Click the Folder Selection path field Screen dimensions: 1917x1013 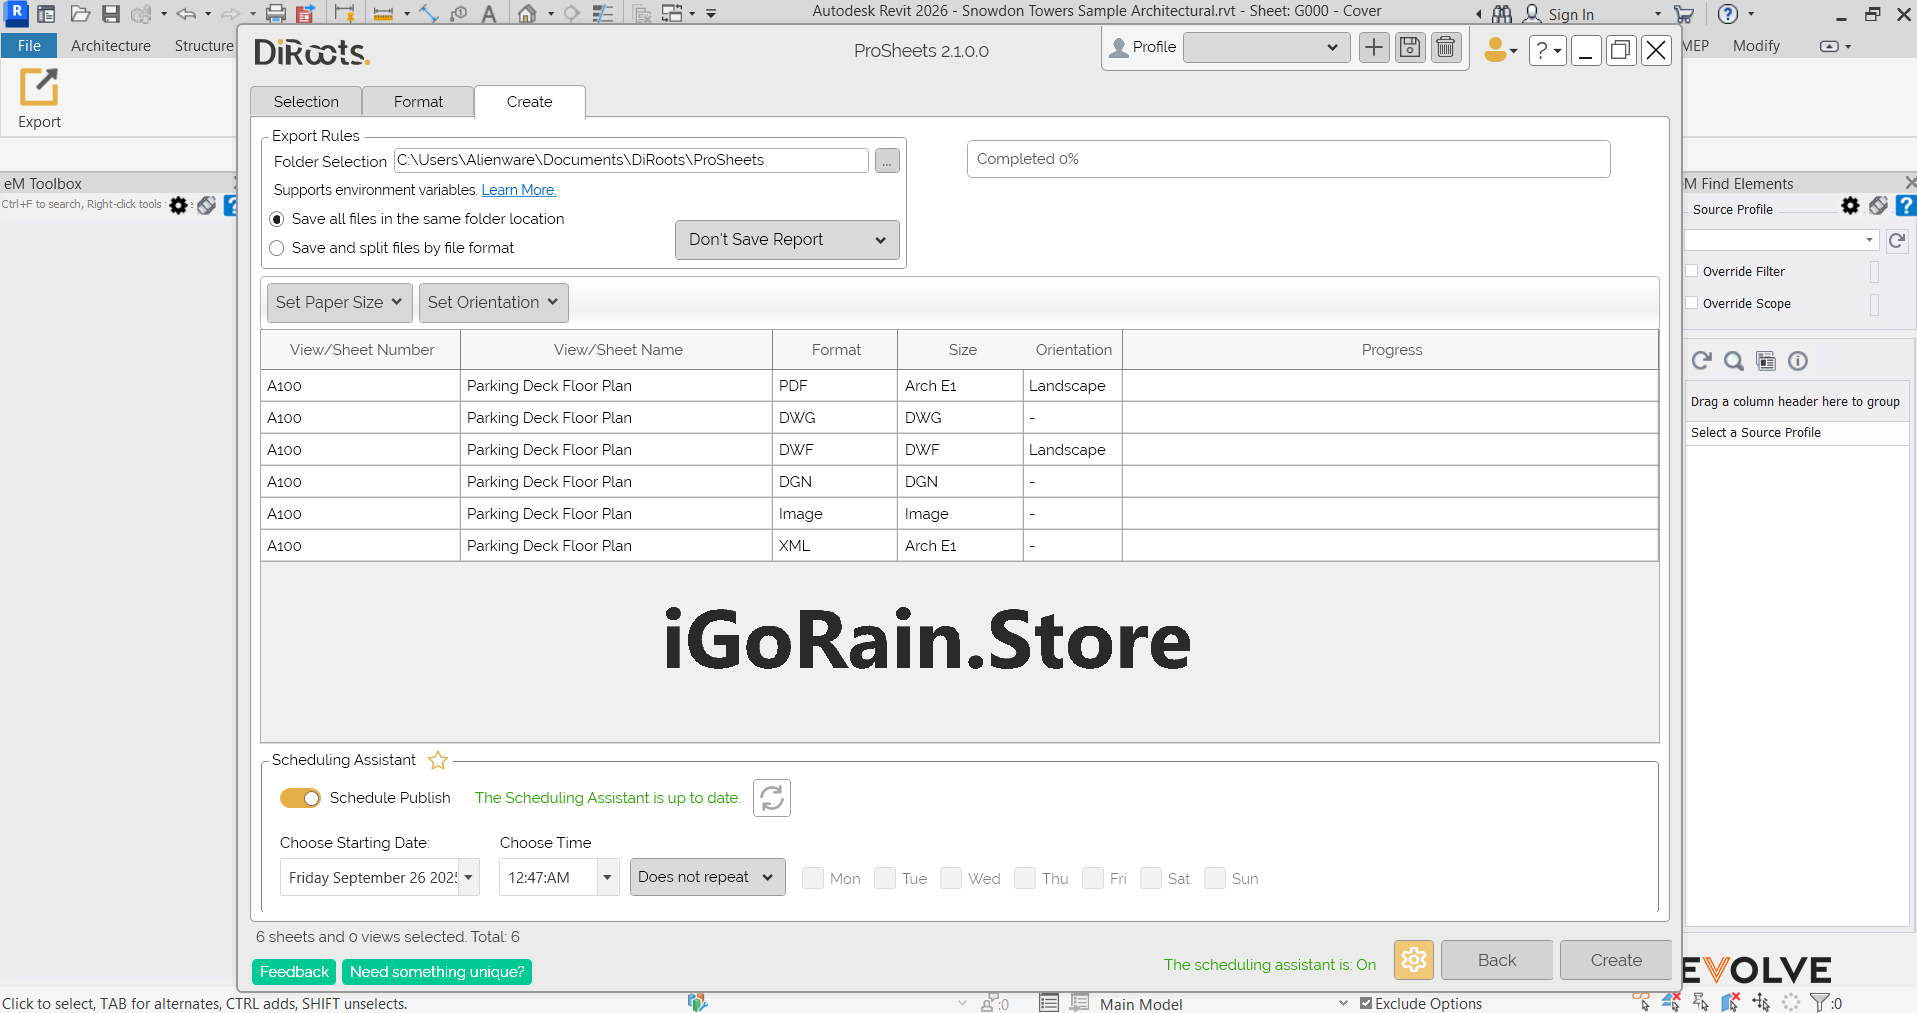(x=631, y=160)
